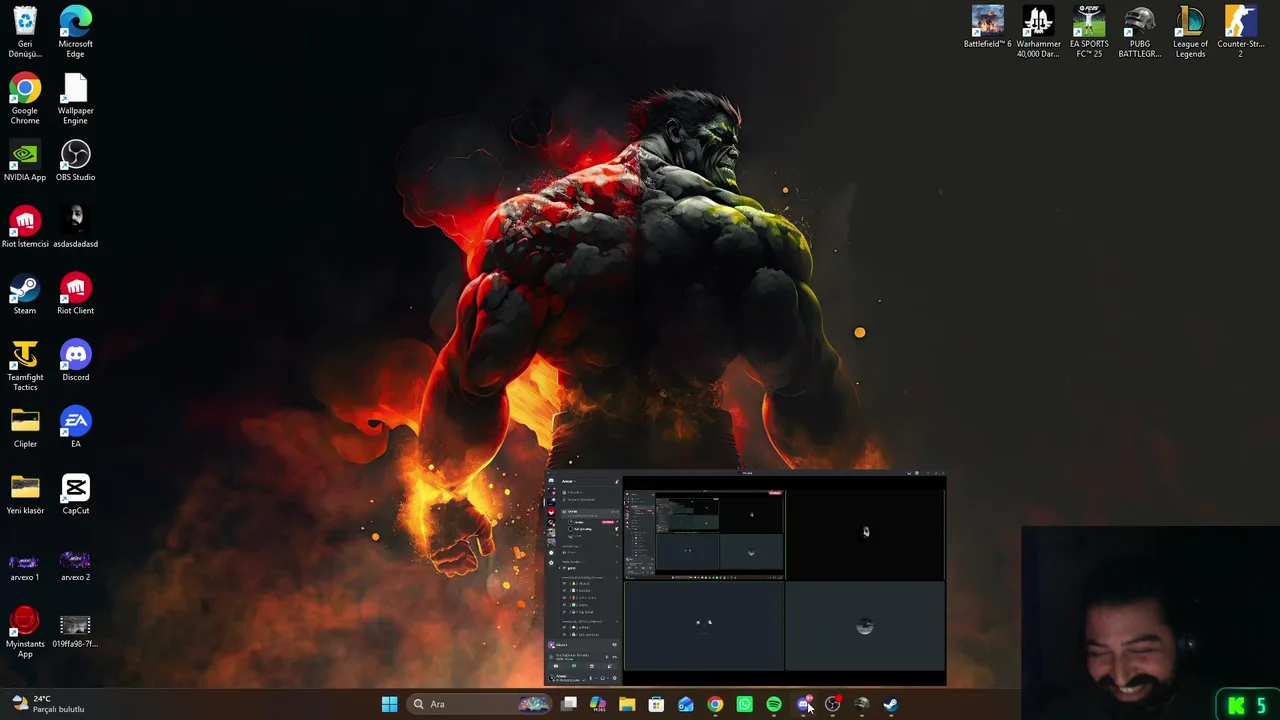Screen dimensions: 1280x720
Task: Select the Clipler folder on the desktop
Action: tap(25, 427)
